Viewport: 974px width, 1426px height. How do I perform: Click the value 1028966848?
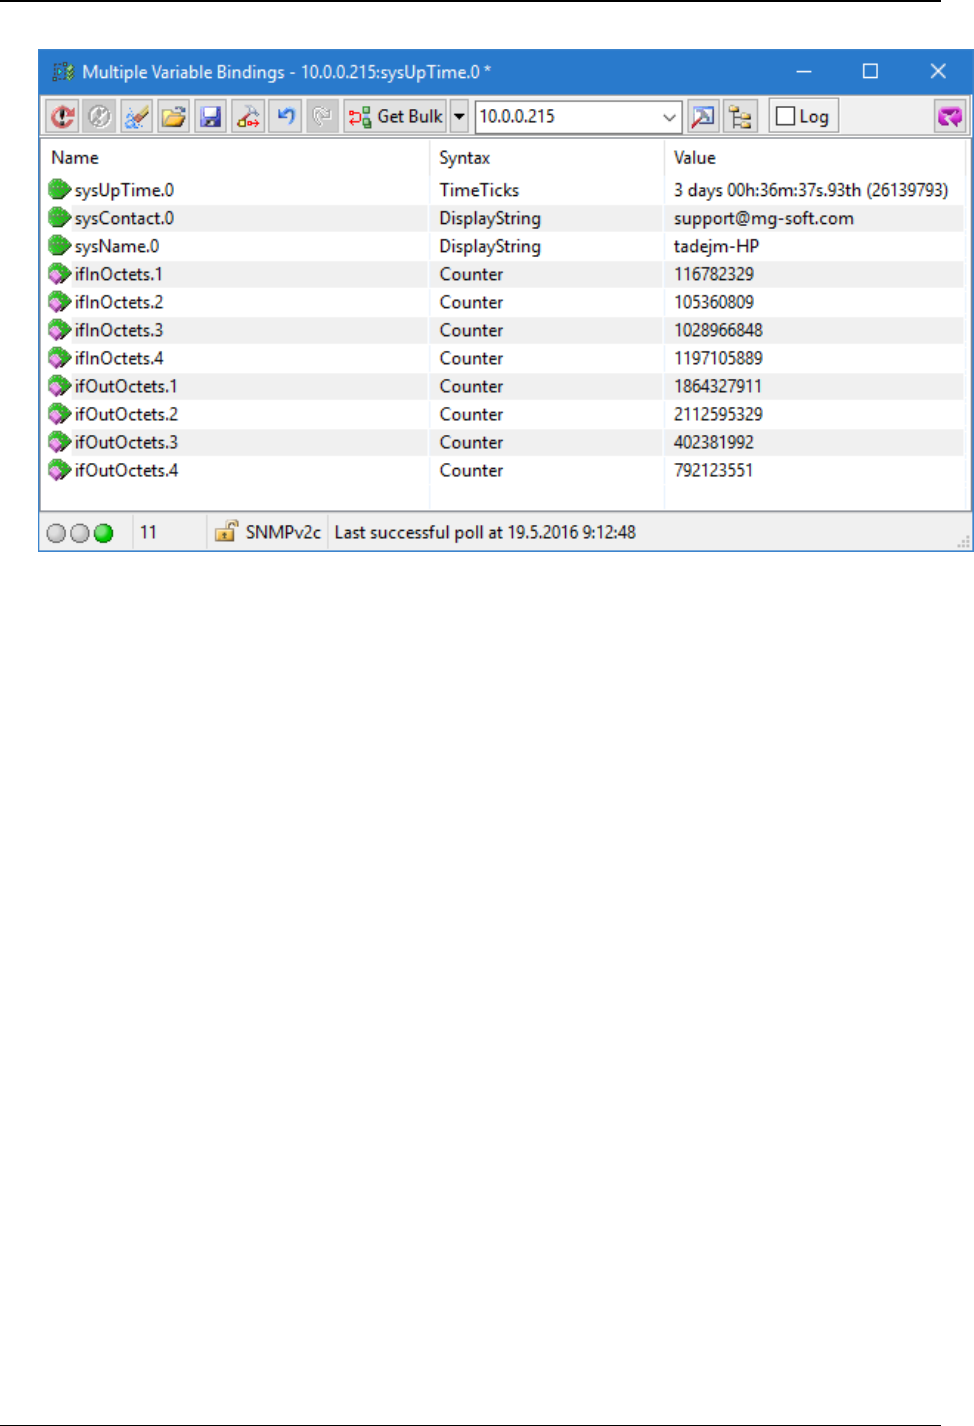click(x=718, y=330)
